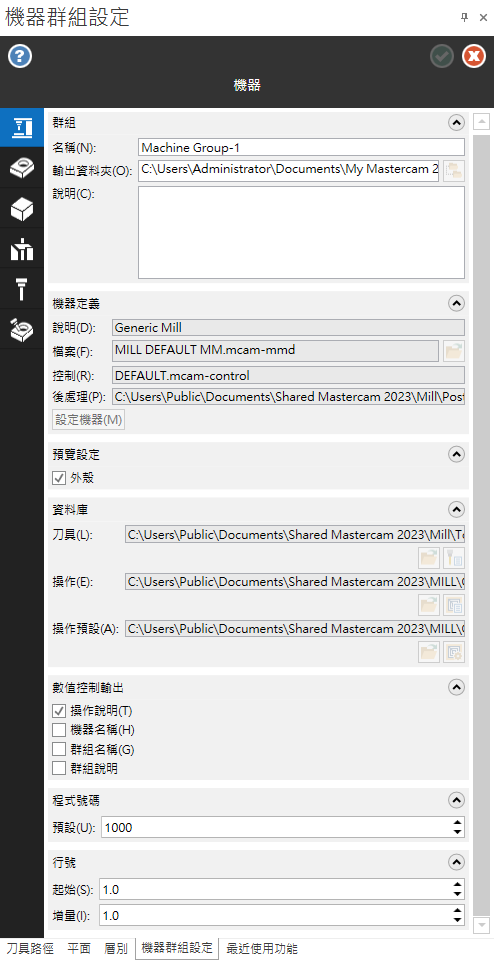Click the 名稱(N) Machine Group-1 field
Screen dimensions: 494x961
coord(302,147)
